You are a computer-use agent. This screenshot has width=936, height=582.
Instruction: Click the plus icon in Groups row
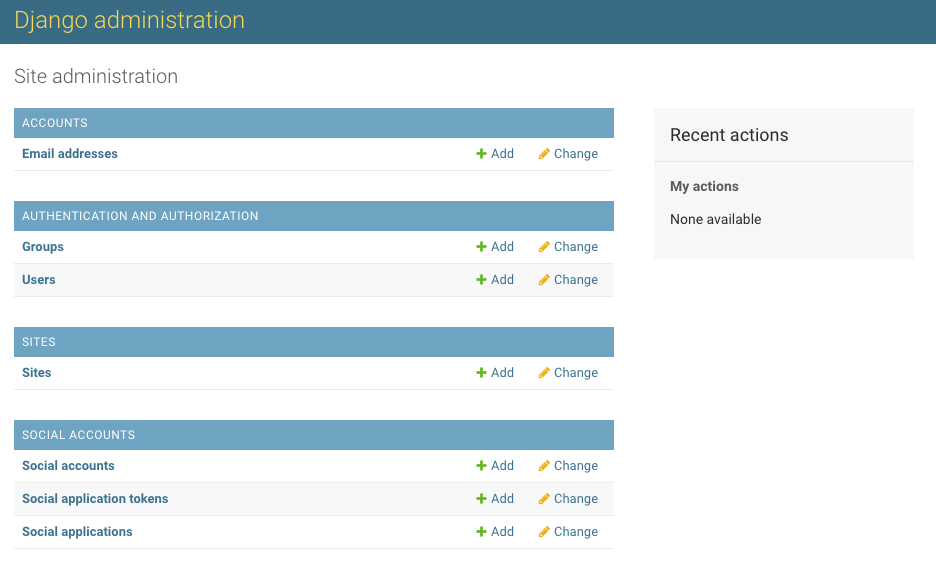481,247
